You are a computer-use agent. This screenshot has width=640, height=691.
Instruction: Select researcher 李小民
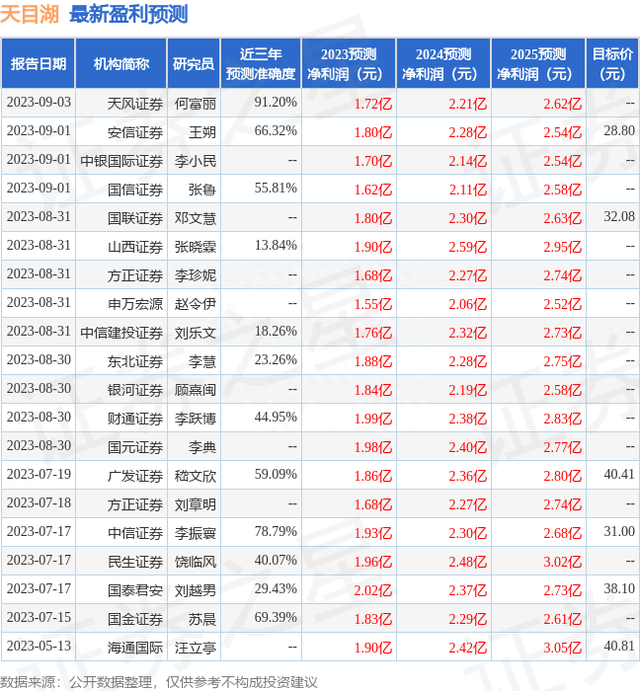pyautogui.click(x=195, y=161)
